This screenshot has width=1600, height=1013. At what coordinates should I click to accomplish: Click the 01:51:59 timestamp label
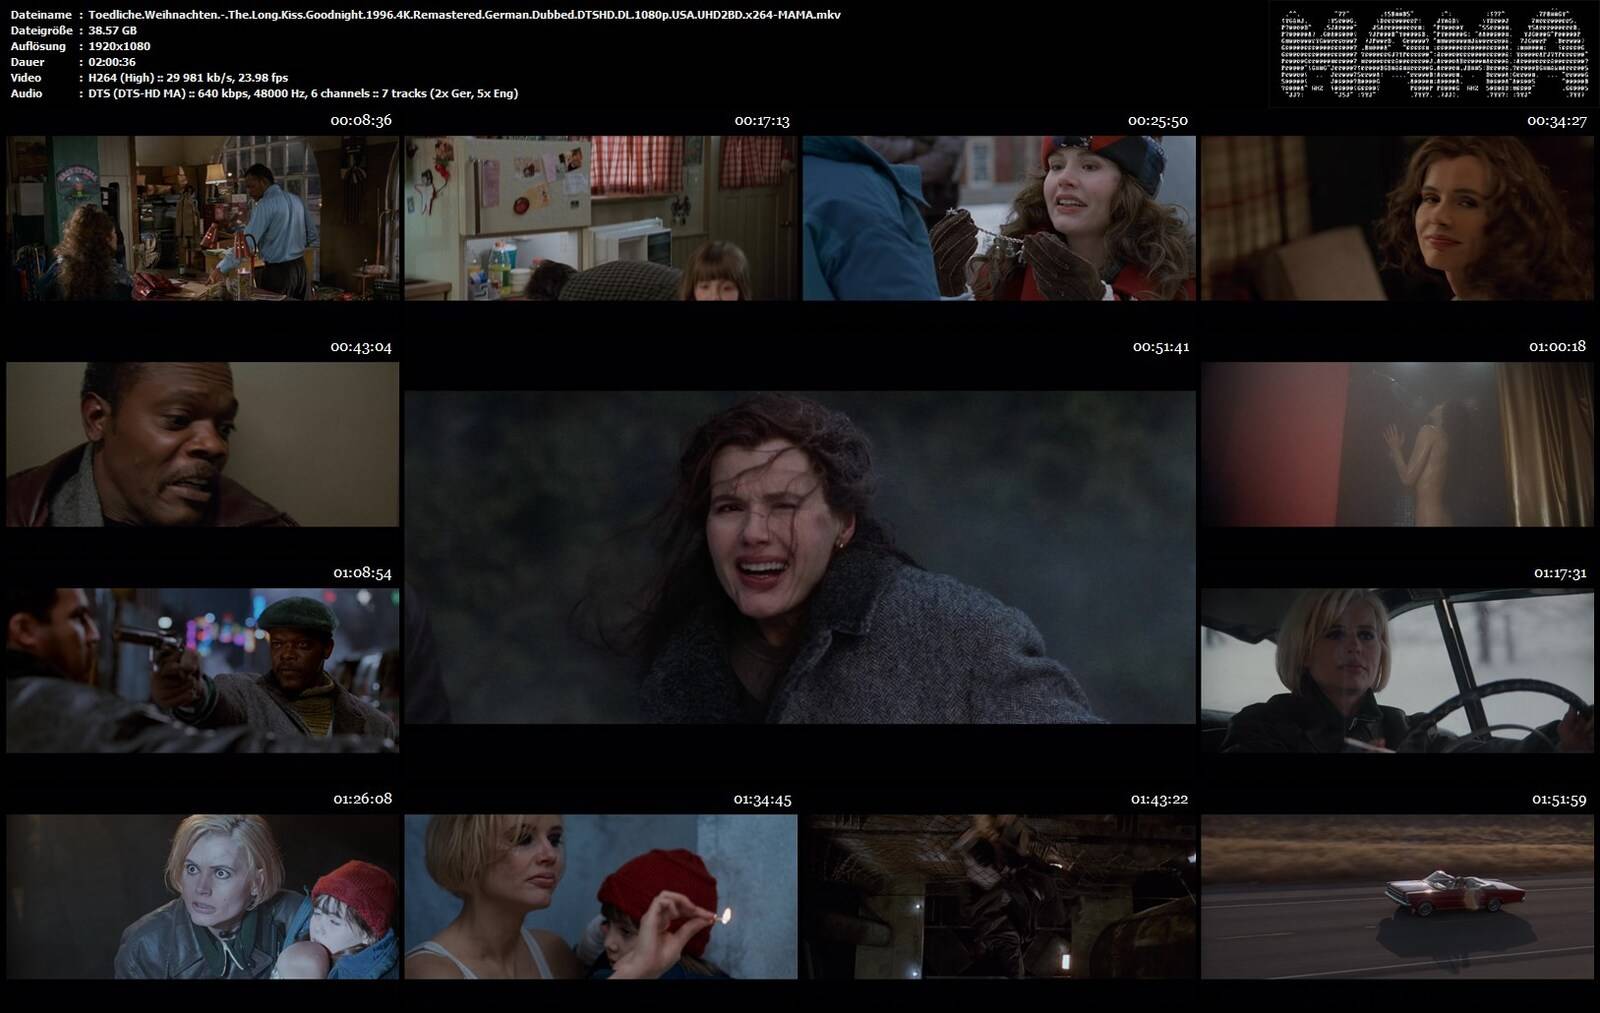pyautogui.click(x=1559, y=799)
